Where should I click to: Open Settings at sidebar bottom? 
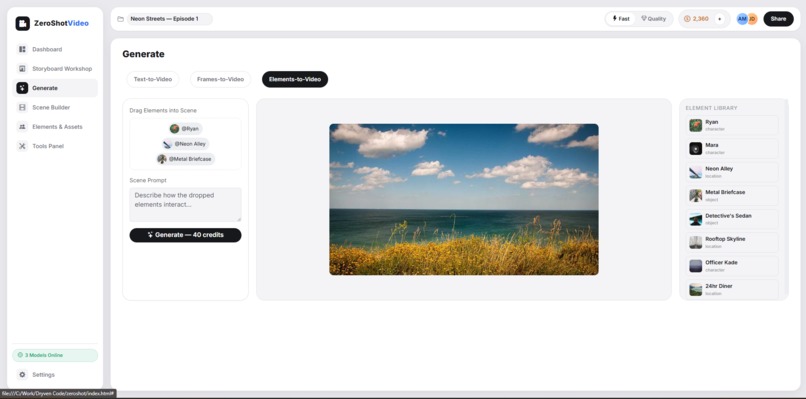point(55,375)
